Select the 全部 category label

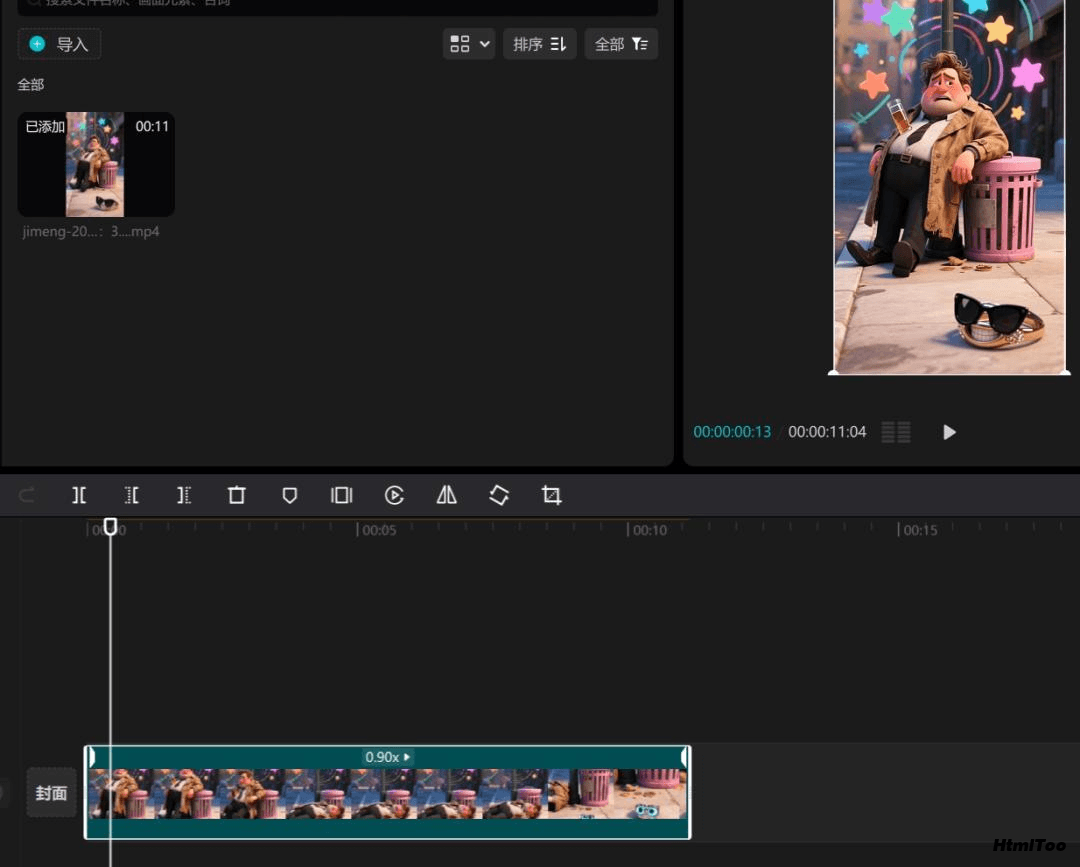[x=31, y=85]
